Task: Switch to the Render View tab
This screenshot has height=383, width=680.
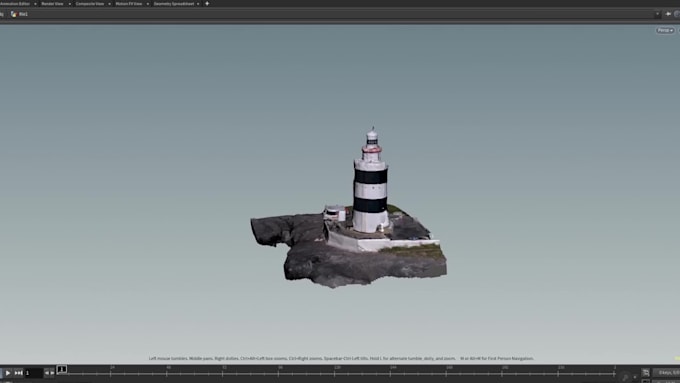Action: [52, 3]
